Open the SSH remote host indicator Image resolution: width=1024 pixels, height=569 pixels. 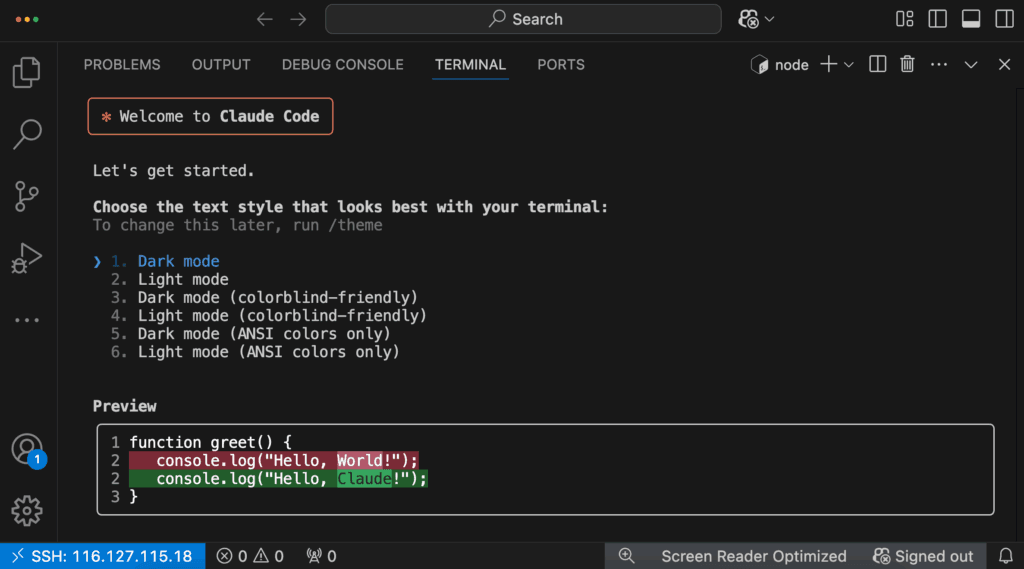[103, 556]
